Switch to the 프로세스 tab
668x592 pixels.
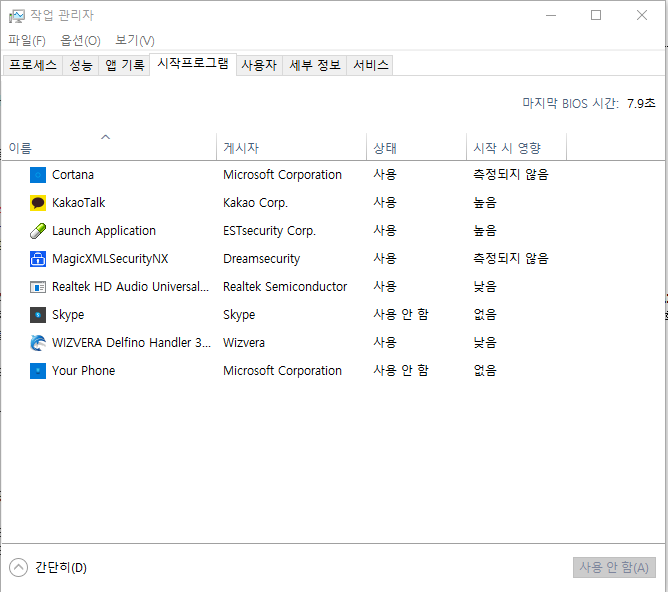click(x=33, y=65)
